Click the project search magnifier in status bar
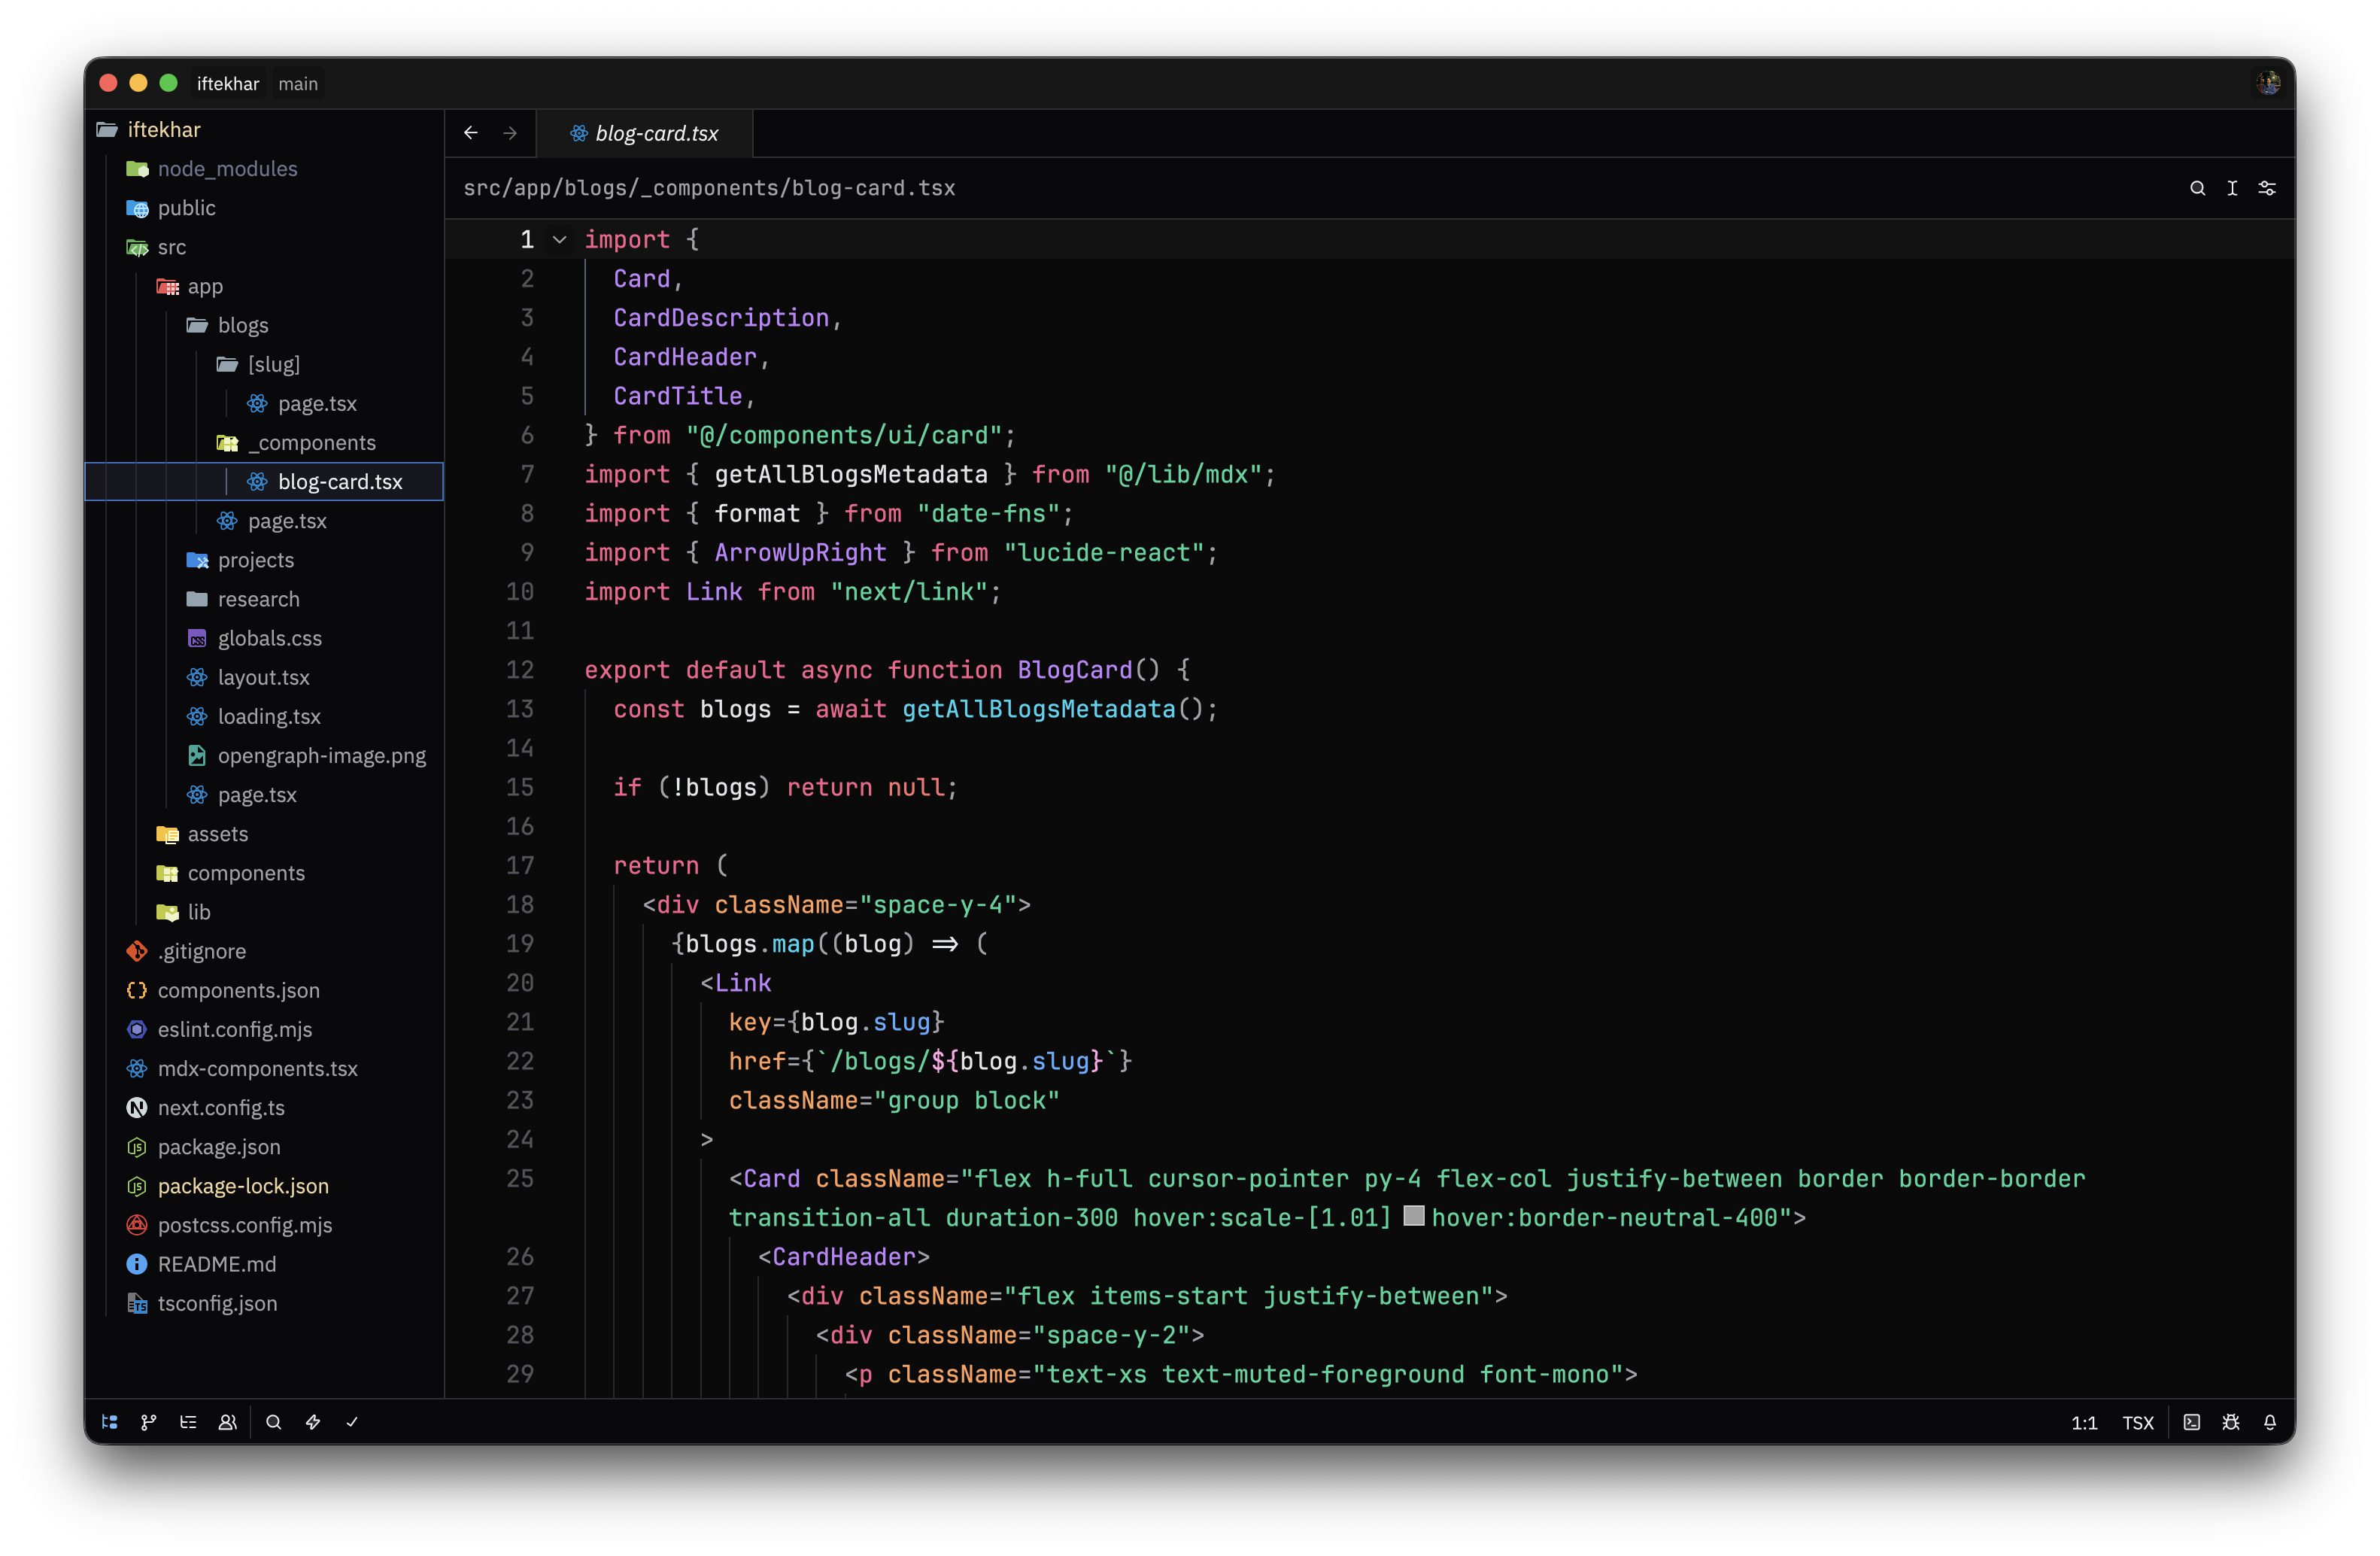Image resolution: width=2380 pixels, height=1556 pixels. [x=273, y=1422]
